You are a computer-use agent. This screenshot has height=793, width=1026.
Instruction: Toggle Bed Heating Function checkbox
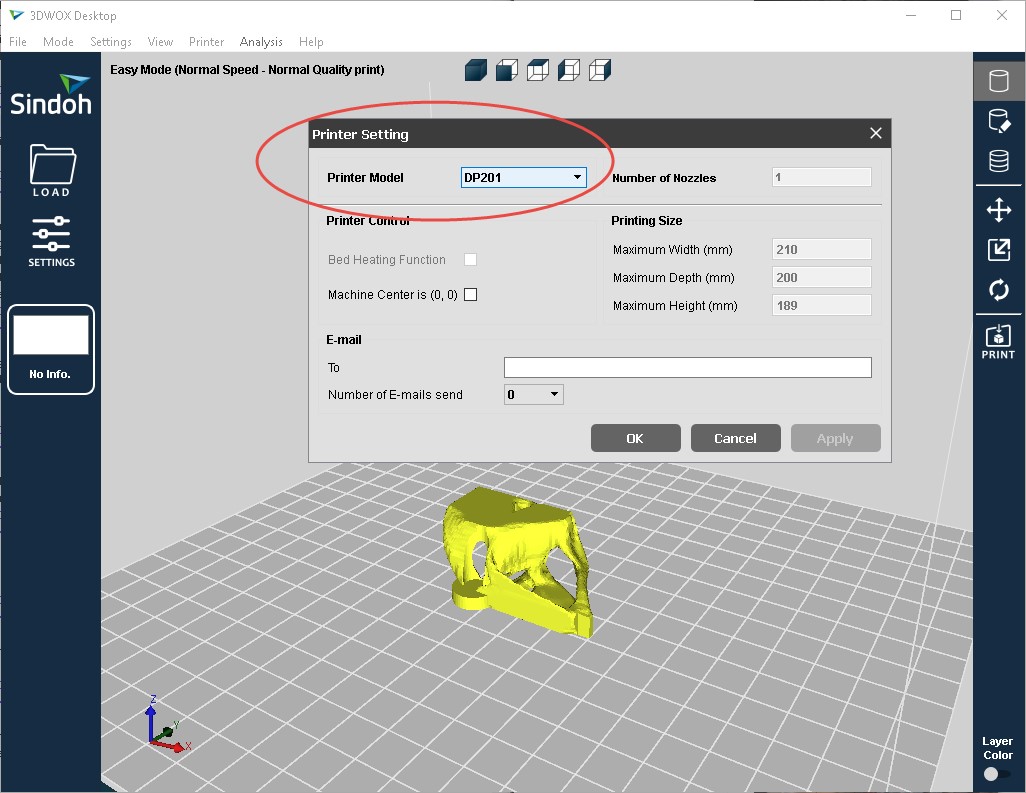tap(470, 260)
